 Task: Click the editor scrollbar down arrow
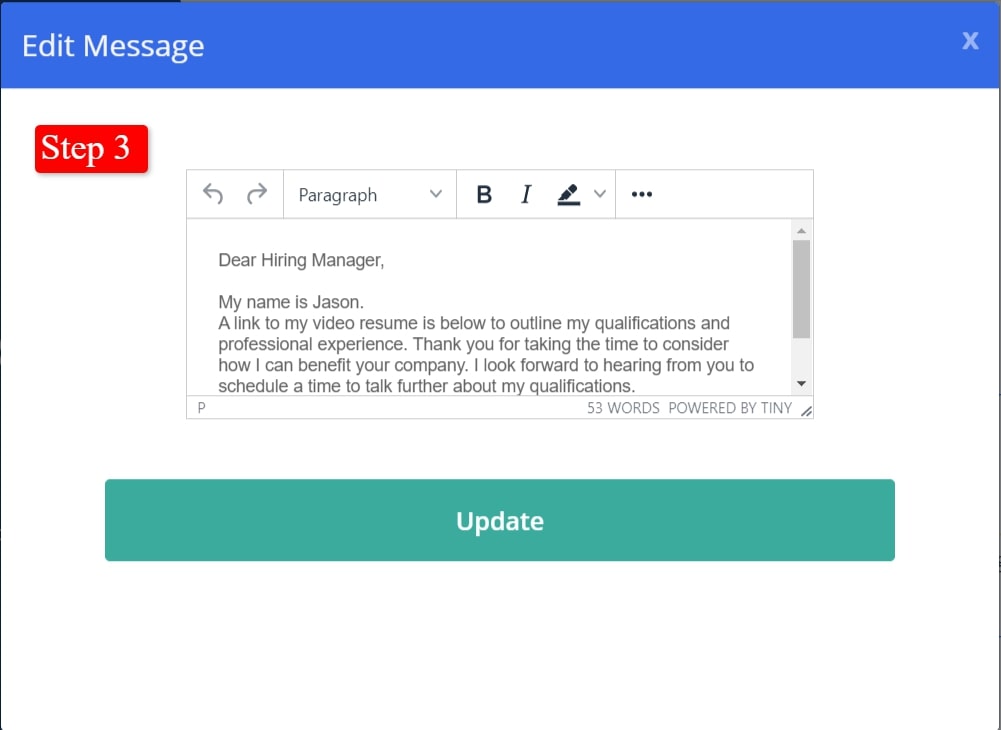pyautogui.click(x=801, y=384)
